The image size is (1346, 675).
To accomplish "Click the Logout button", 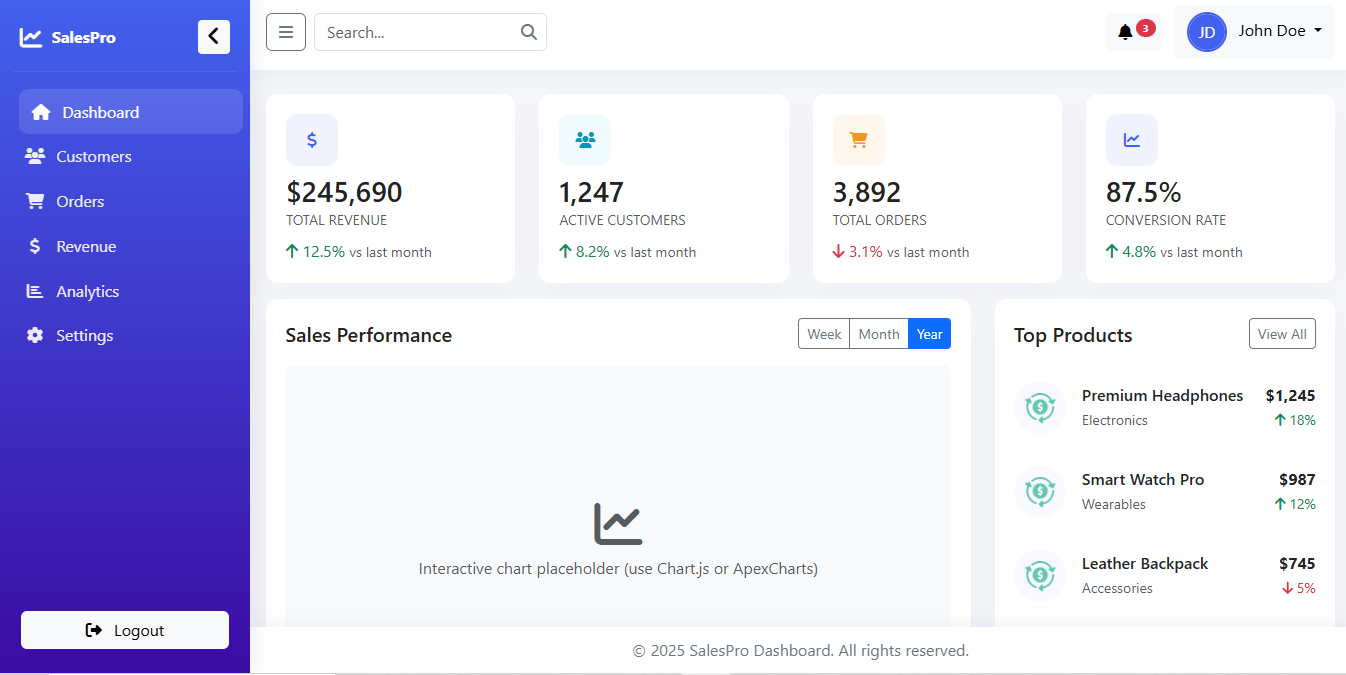I will (125, 630).
